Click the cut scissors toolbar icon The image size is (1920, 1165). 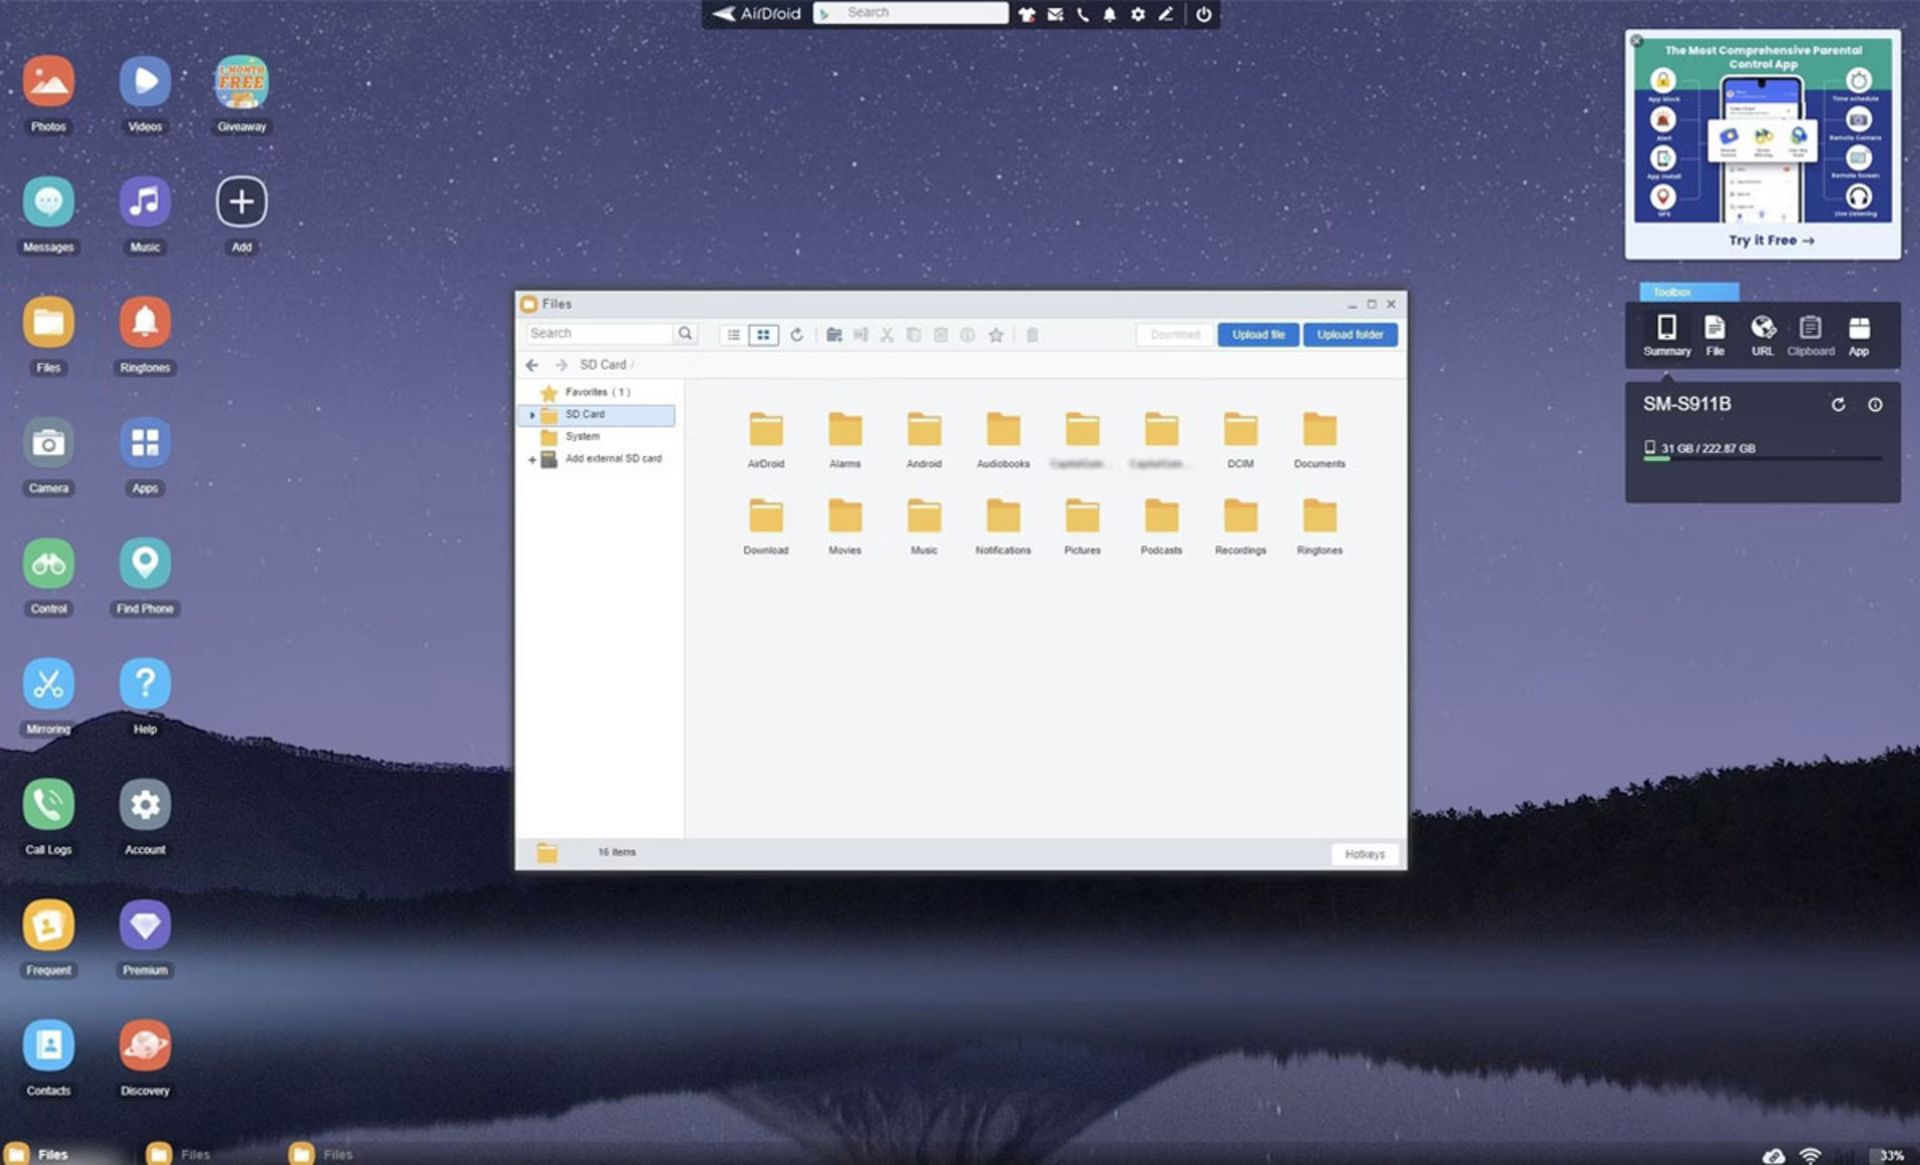coord(887,335)
